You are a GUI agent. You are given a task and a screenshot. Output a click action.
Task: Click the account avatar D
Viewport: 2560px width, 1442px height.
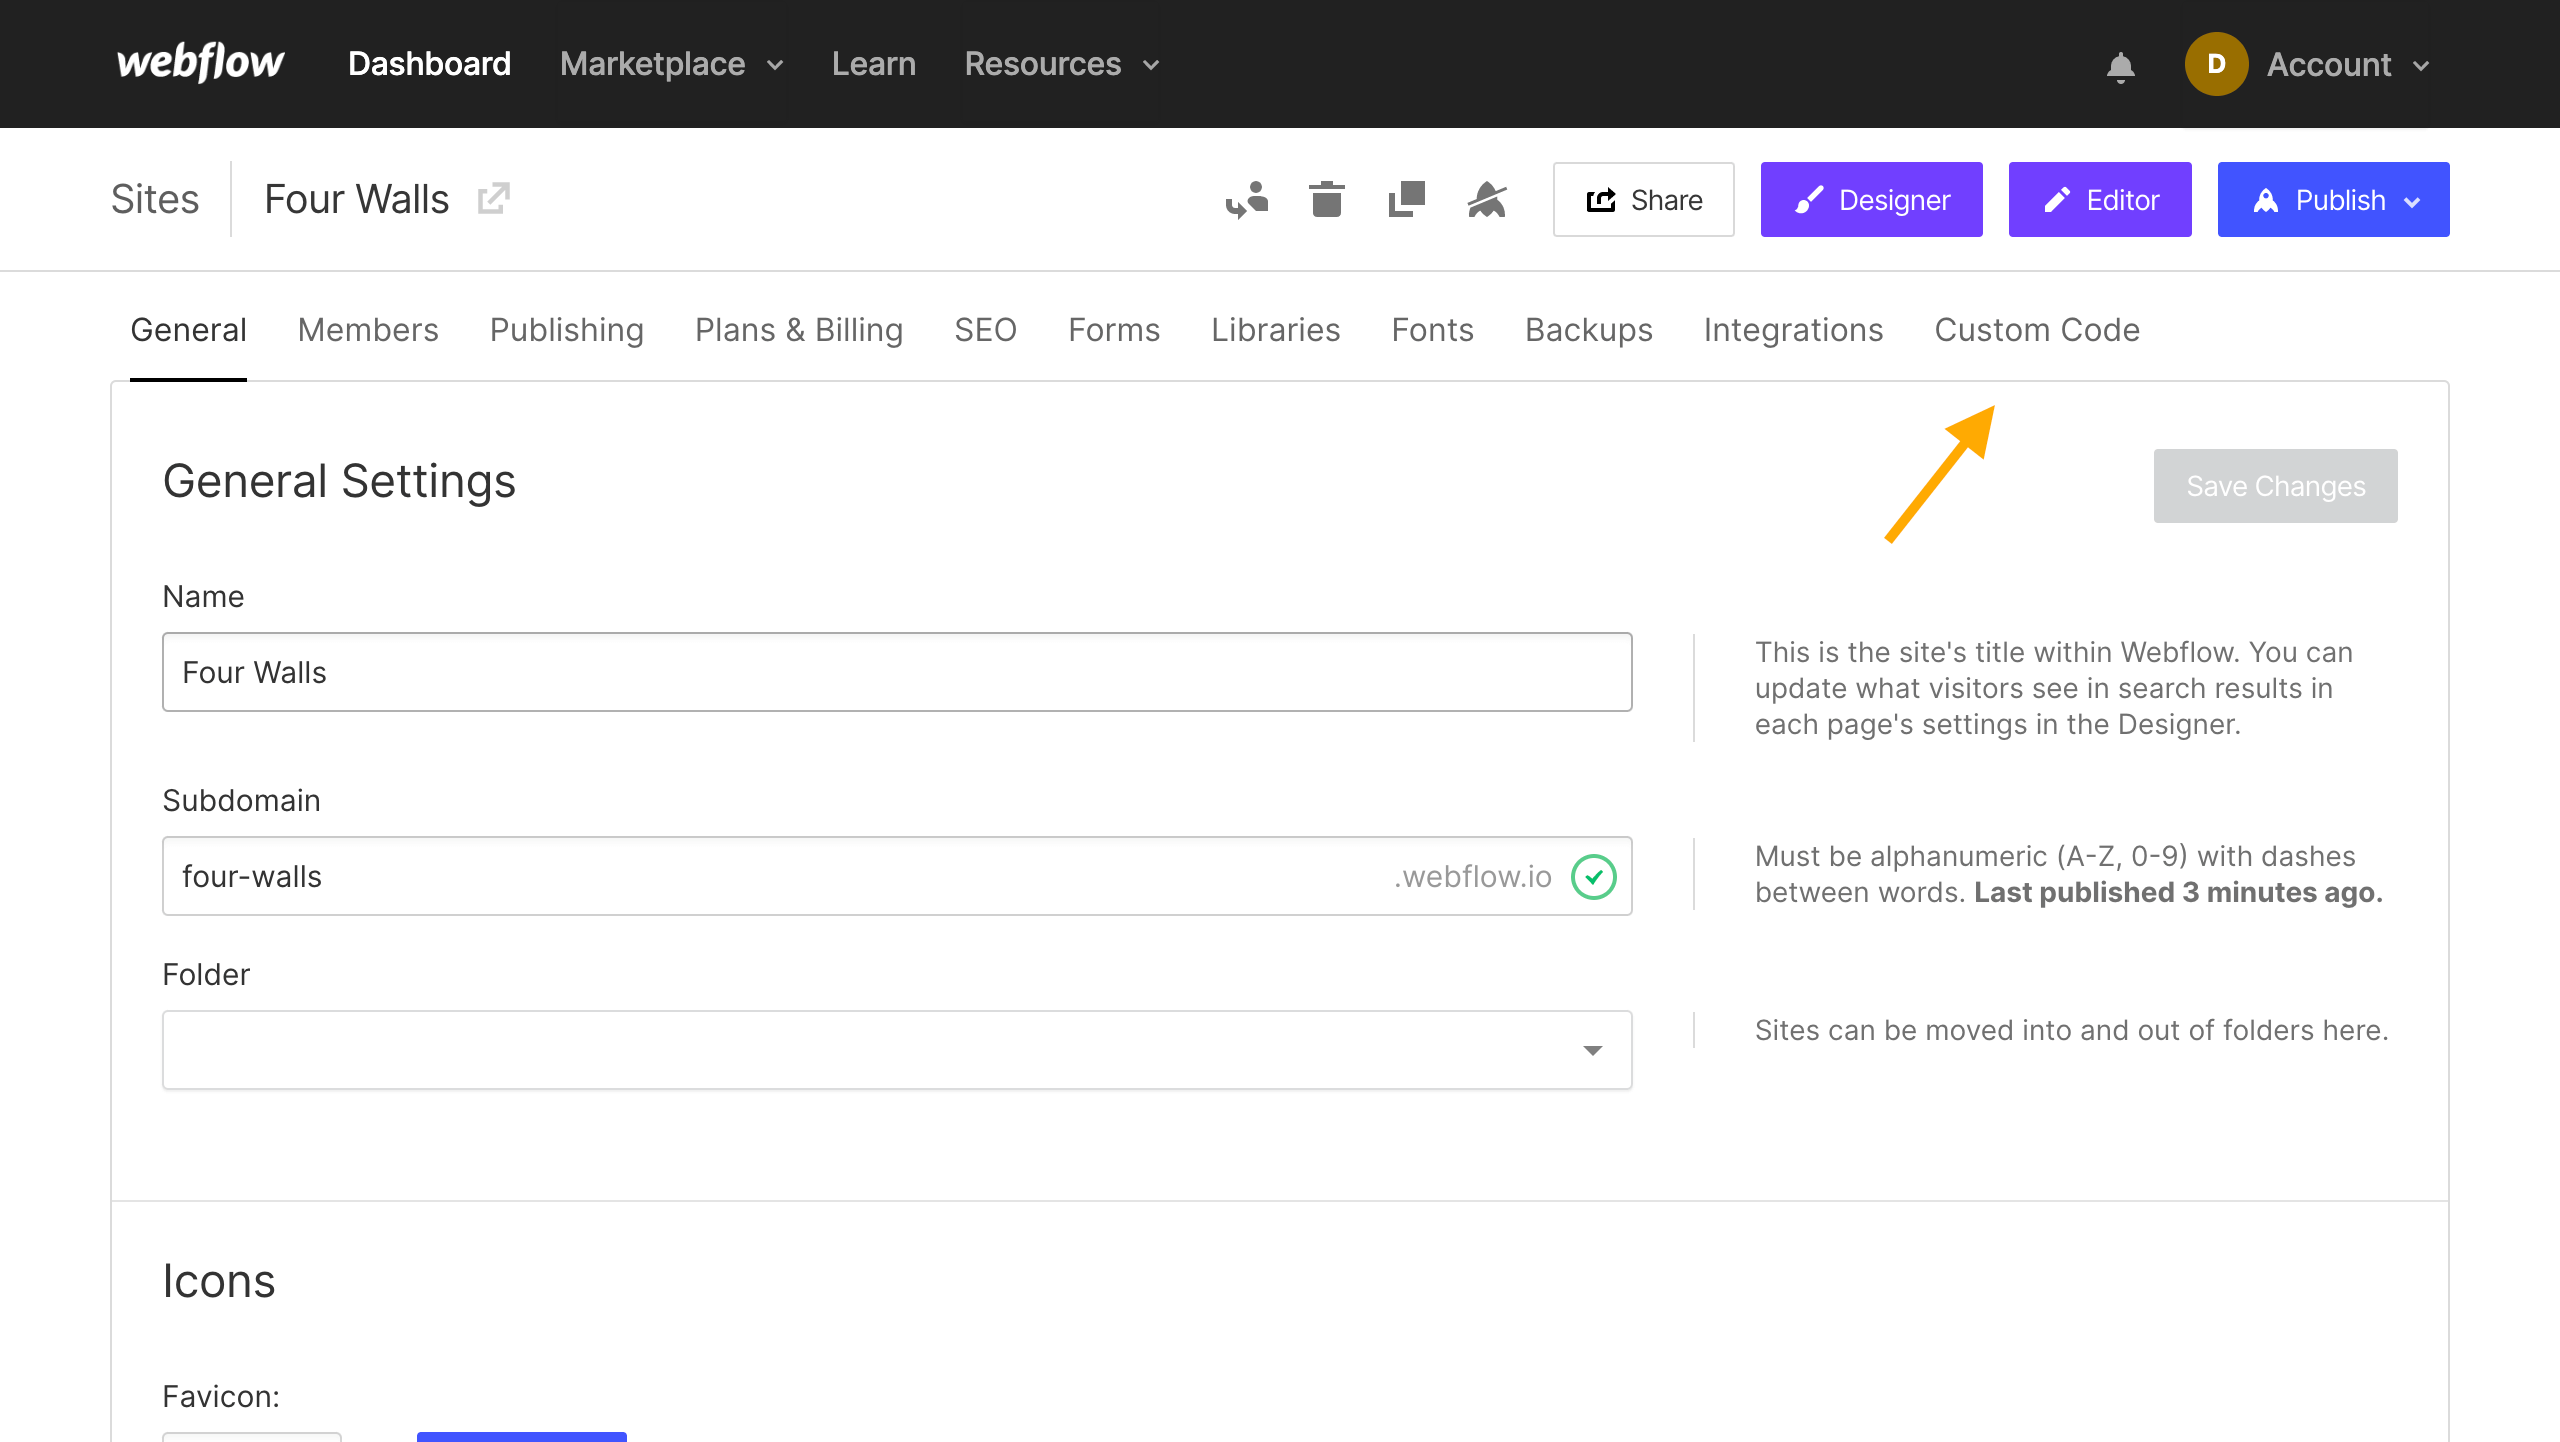tap(2216, 64)
